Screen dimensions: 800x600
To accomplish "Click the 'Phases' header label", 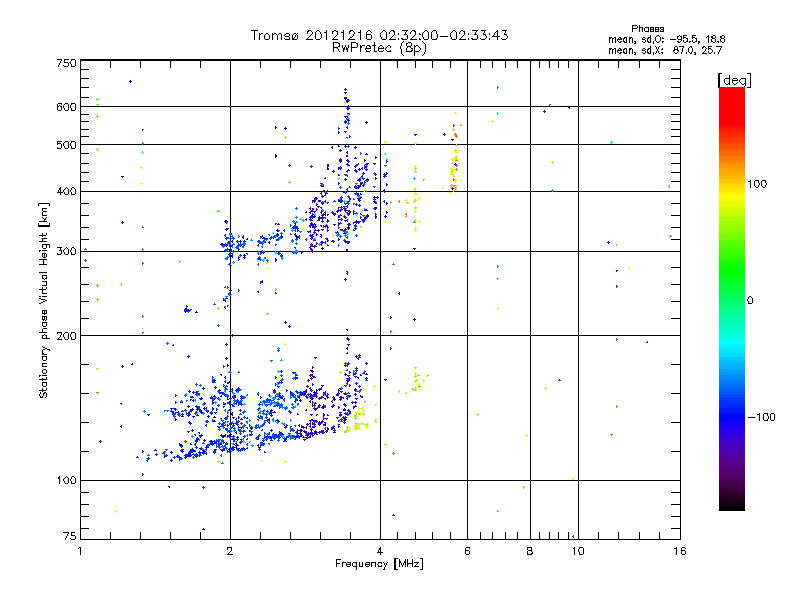I will (647, 29).
